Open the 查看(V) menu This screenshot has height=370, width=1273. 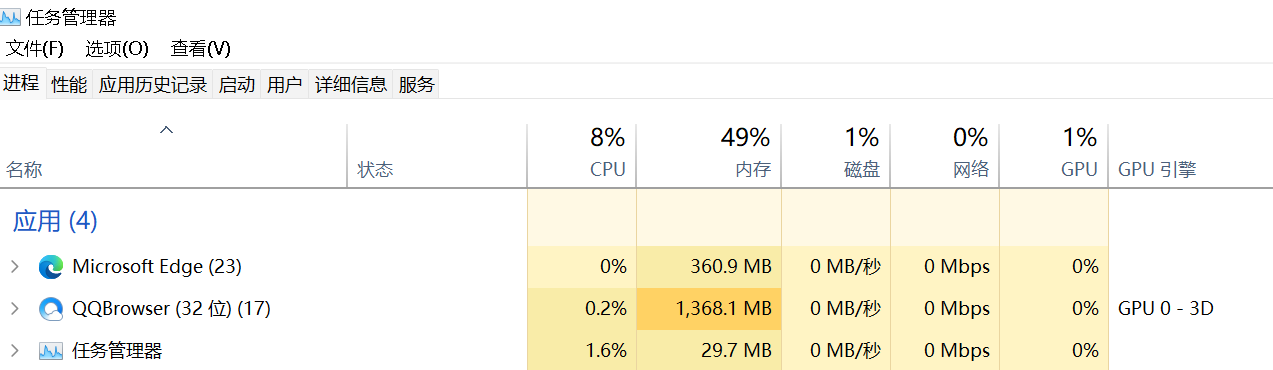[201, 48]
